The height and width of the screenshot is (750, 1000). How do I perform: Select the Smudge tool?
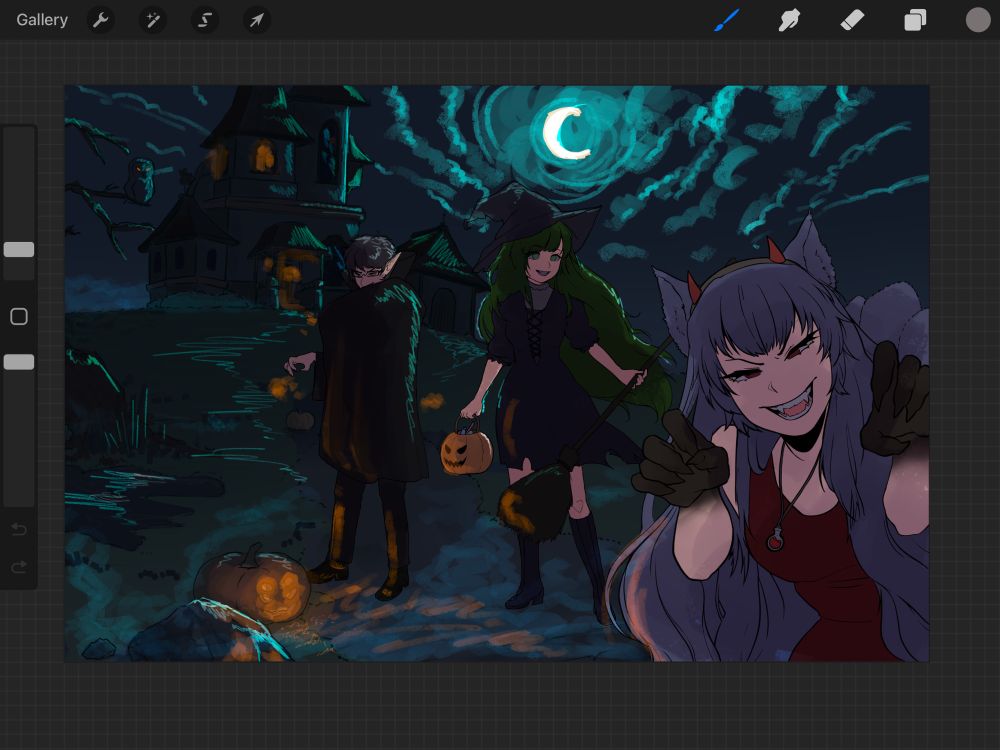tap(789, 20)
